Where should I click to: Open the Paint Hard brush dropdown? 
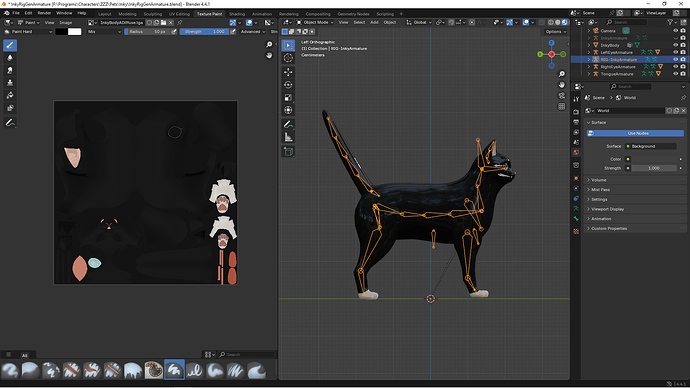28,32
